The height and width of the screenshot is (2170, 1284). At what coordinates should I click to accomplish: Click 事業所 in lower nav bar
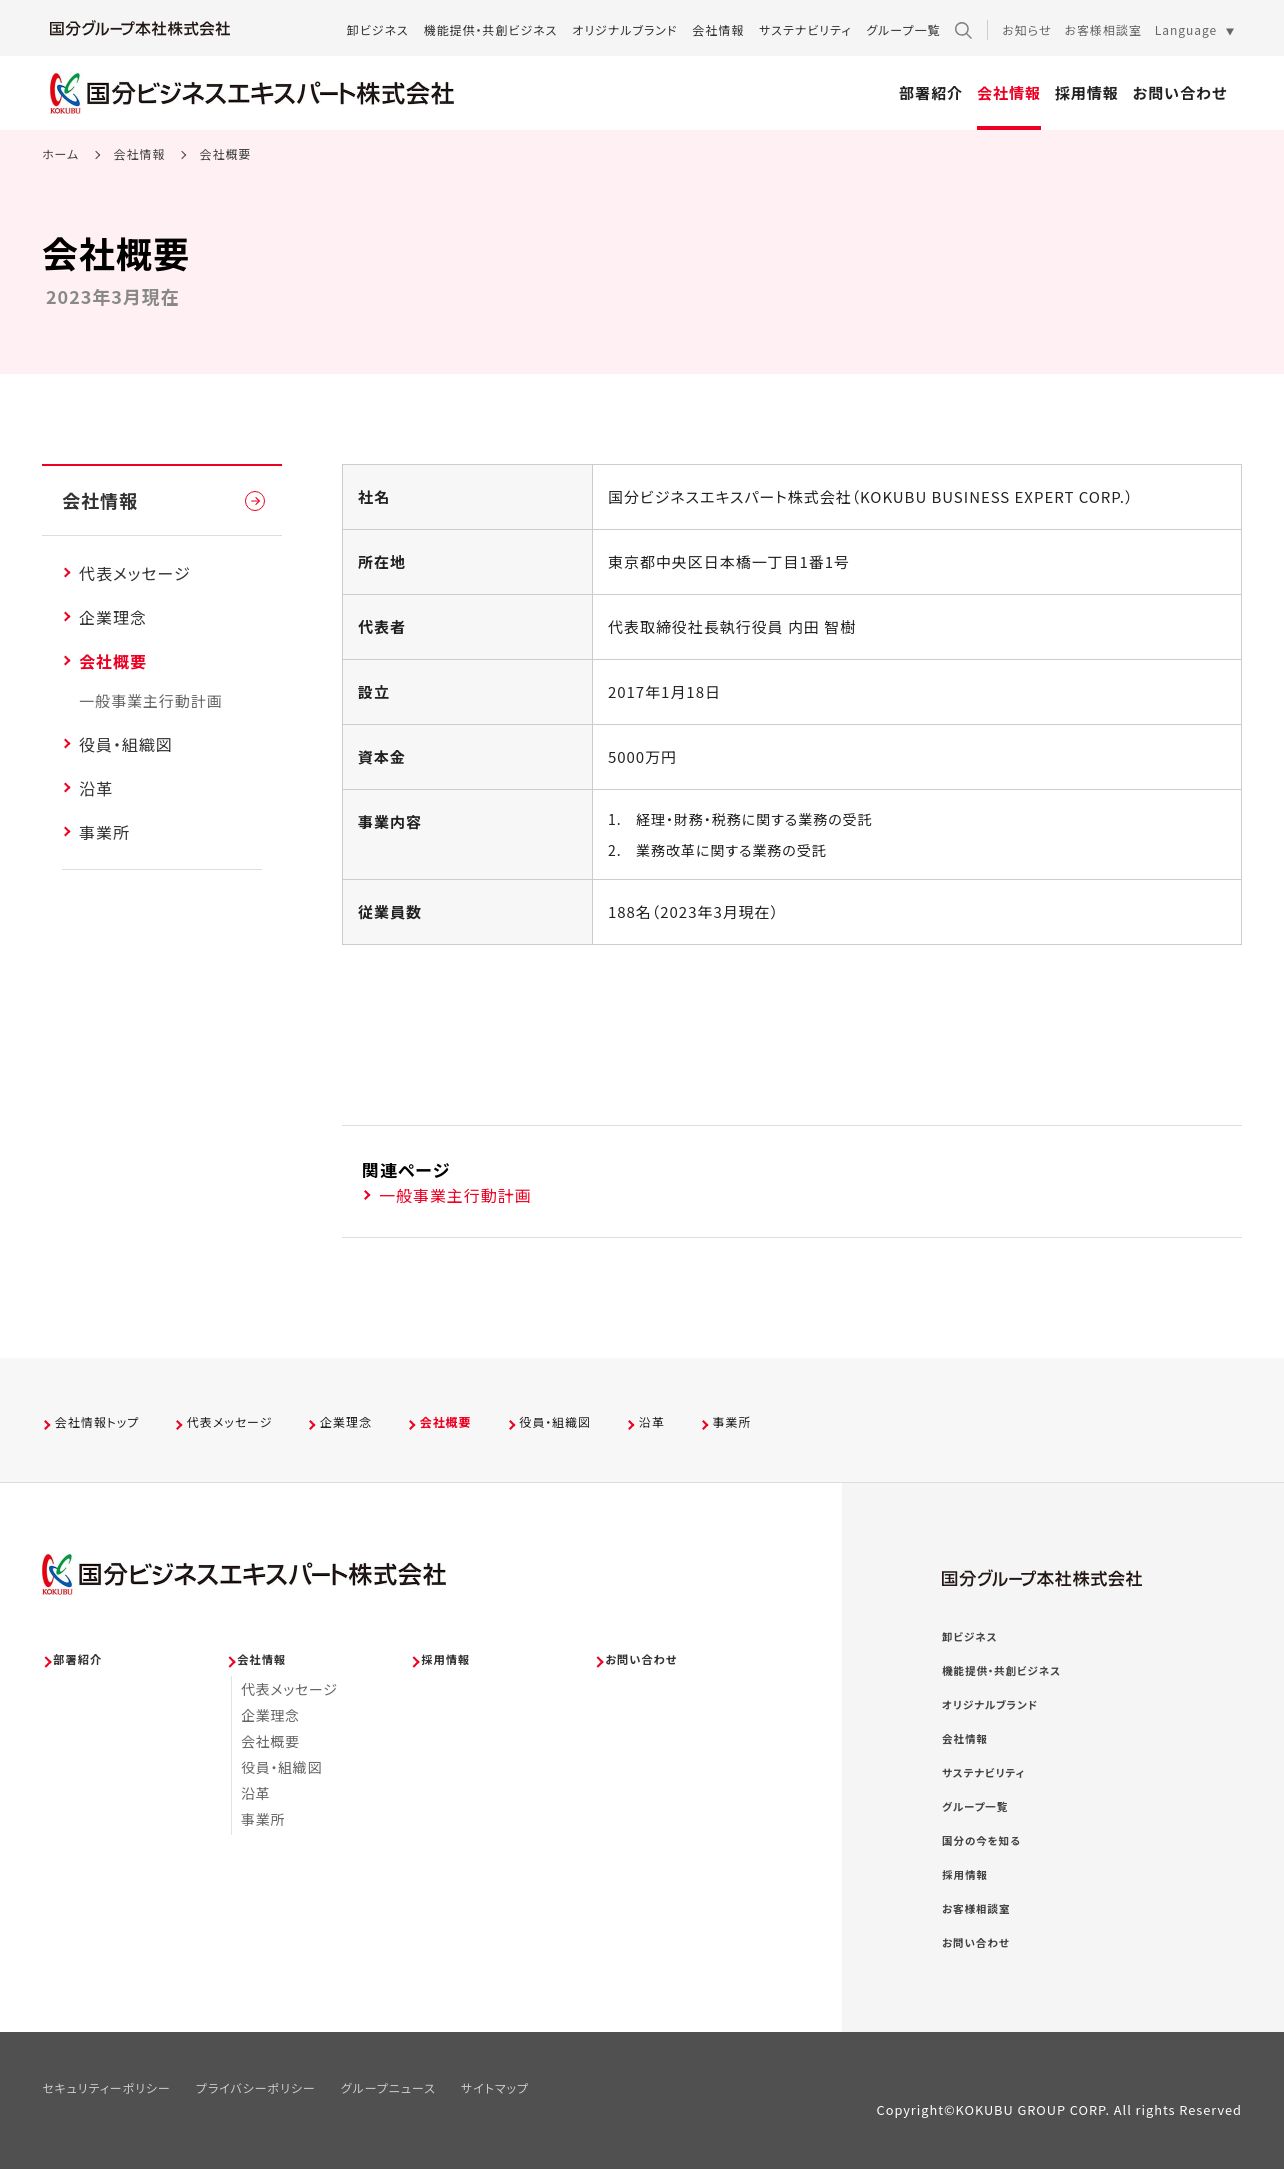(730, 1423)
